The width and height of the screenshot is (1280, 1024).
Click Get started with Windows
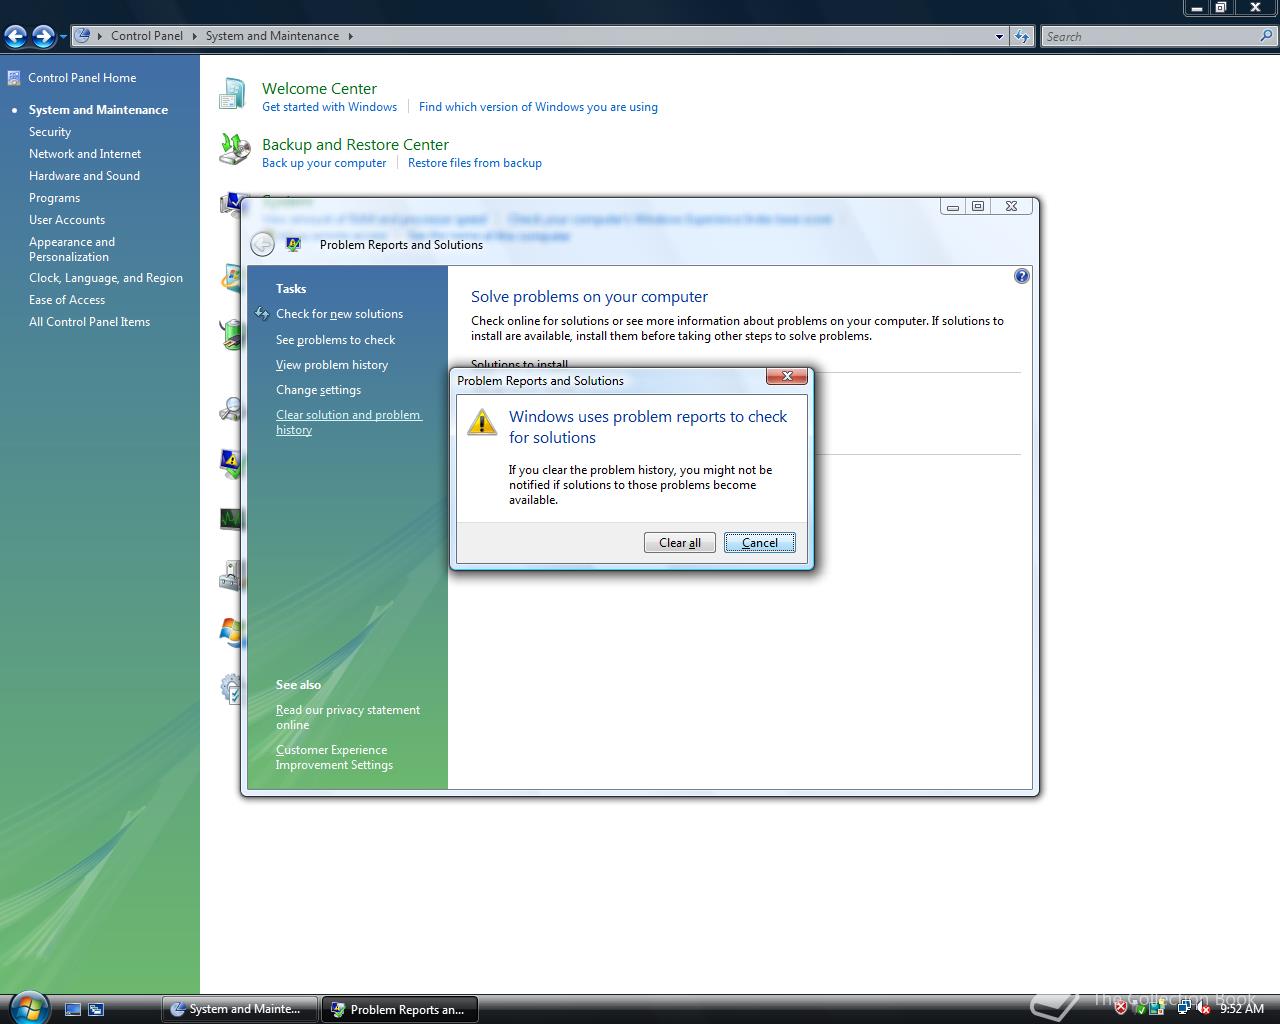pos(329,107)
